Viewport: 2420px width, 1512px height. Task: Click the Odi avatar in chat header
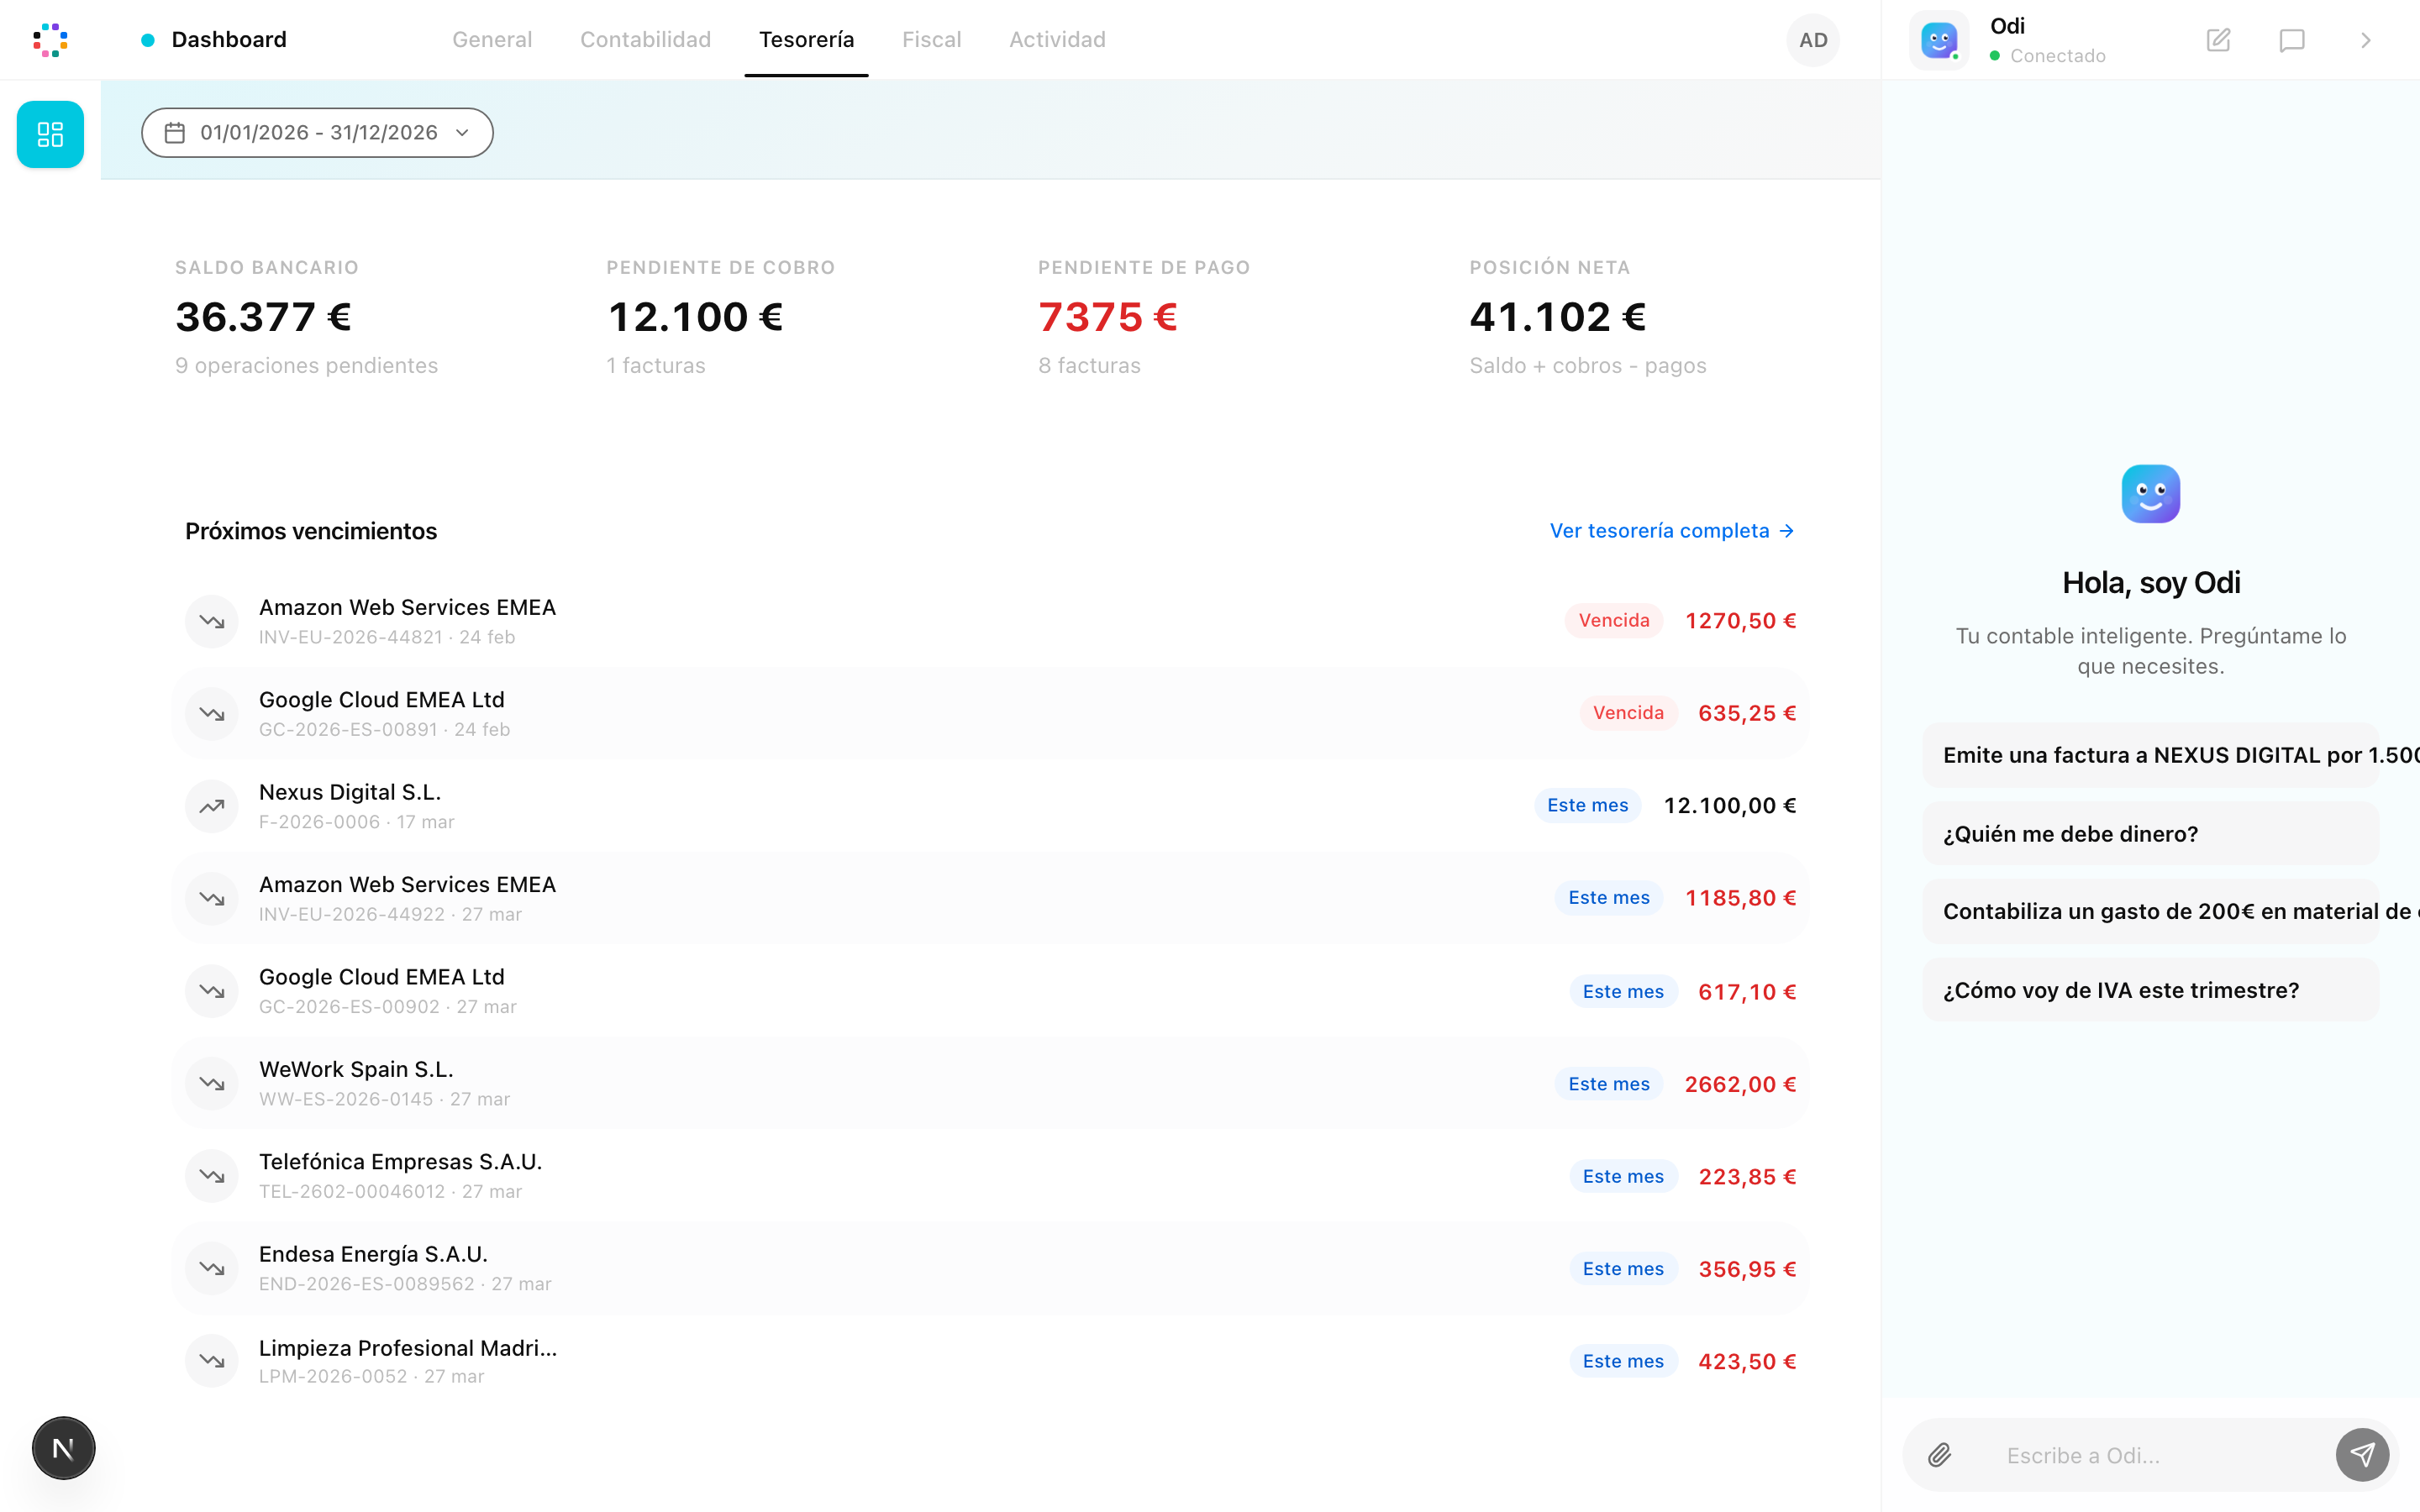coord(1938,40)
